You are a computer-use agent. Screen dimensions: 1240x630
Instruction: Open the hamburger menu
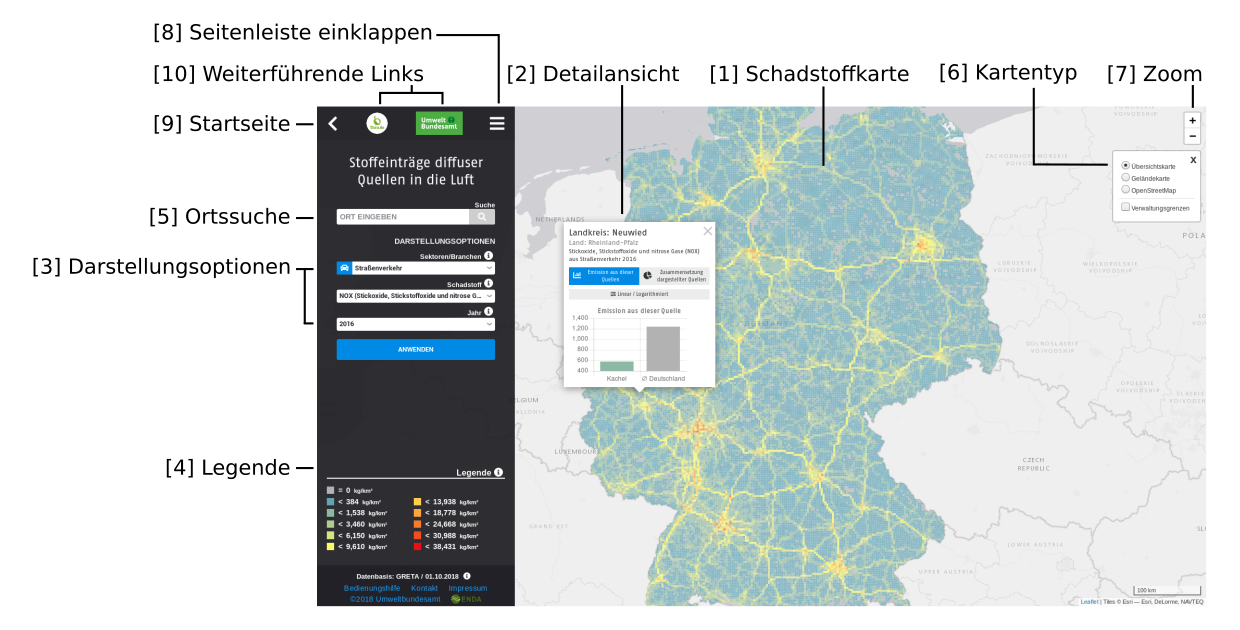[497, 124]
